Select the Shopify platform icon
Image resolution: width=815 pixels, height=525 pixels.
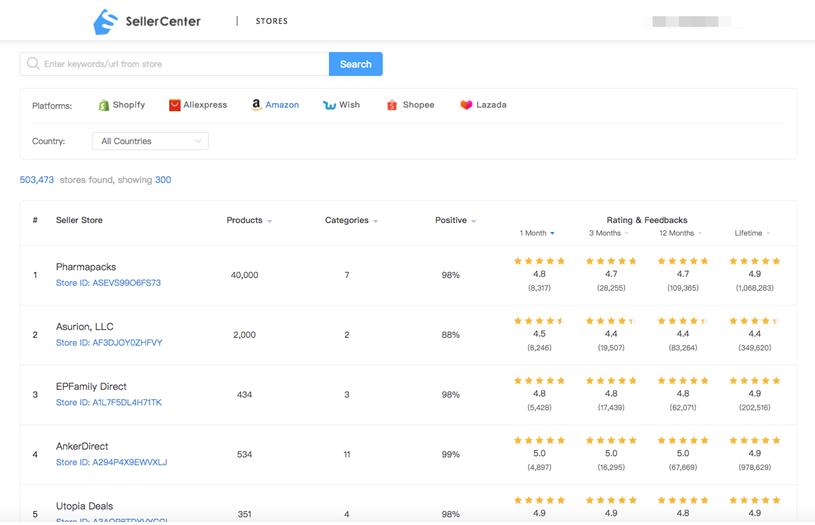pyautogui.click(x=103, y=105)
